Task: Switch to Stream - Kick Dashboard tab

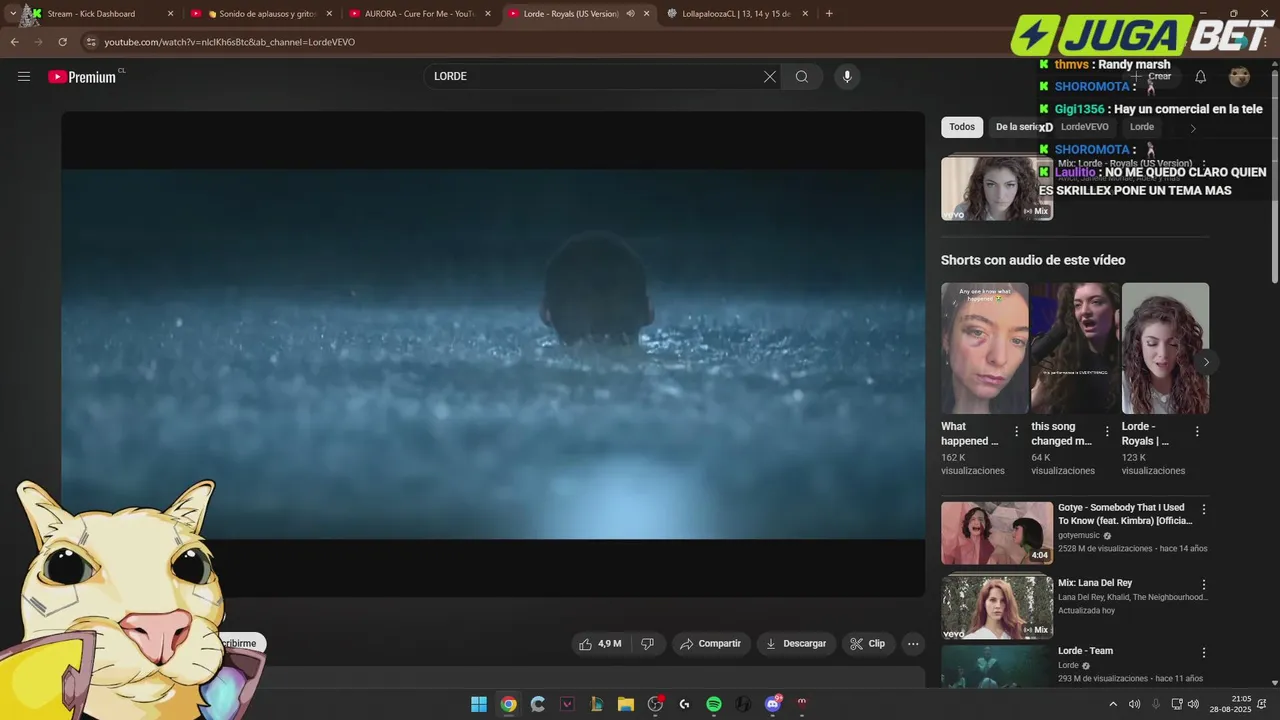Action: pyautogui.click(x=102, y=14)
